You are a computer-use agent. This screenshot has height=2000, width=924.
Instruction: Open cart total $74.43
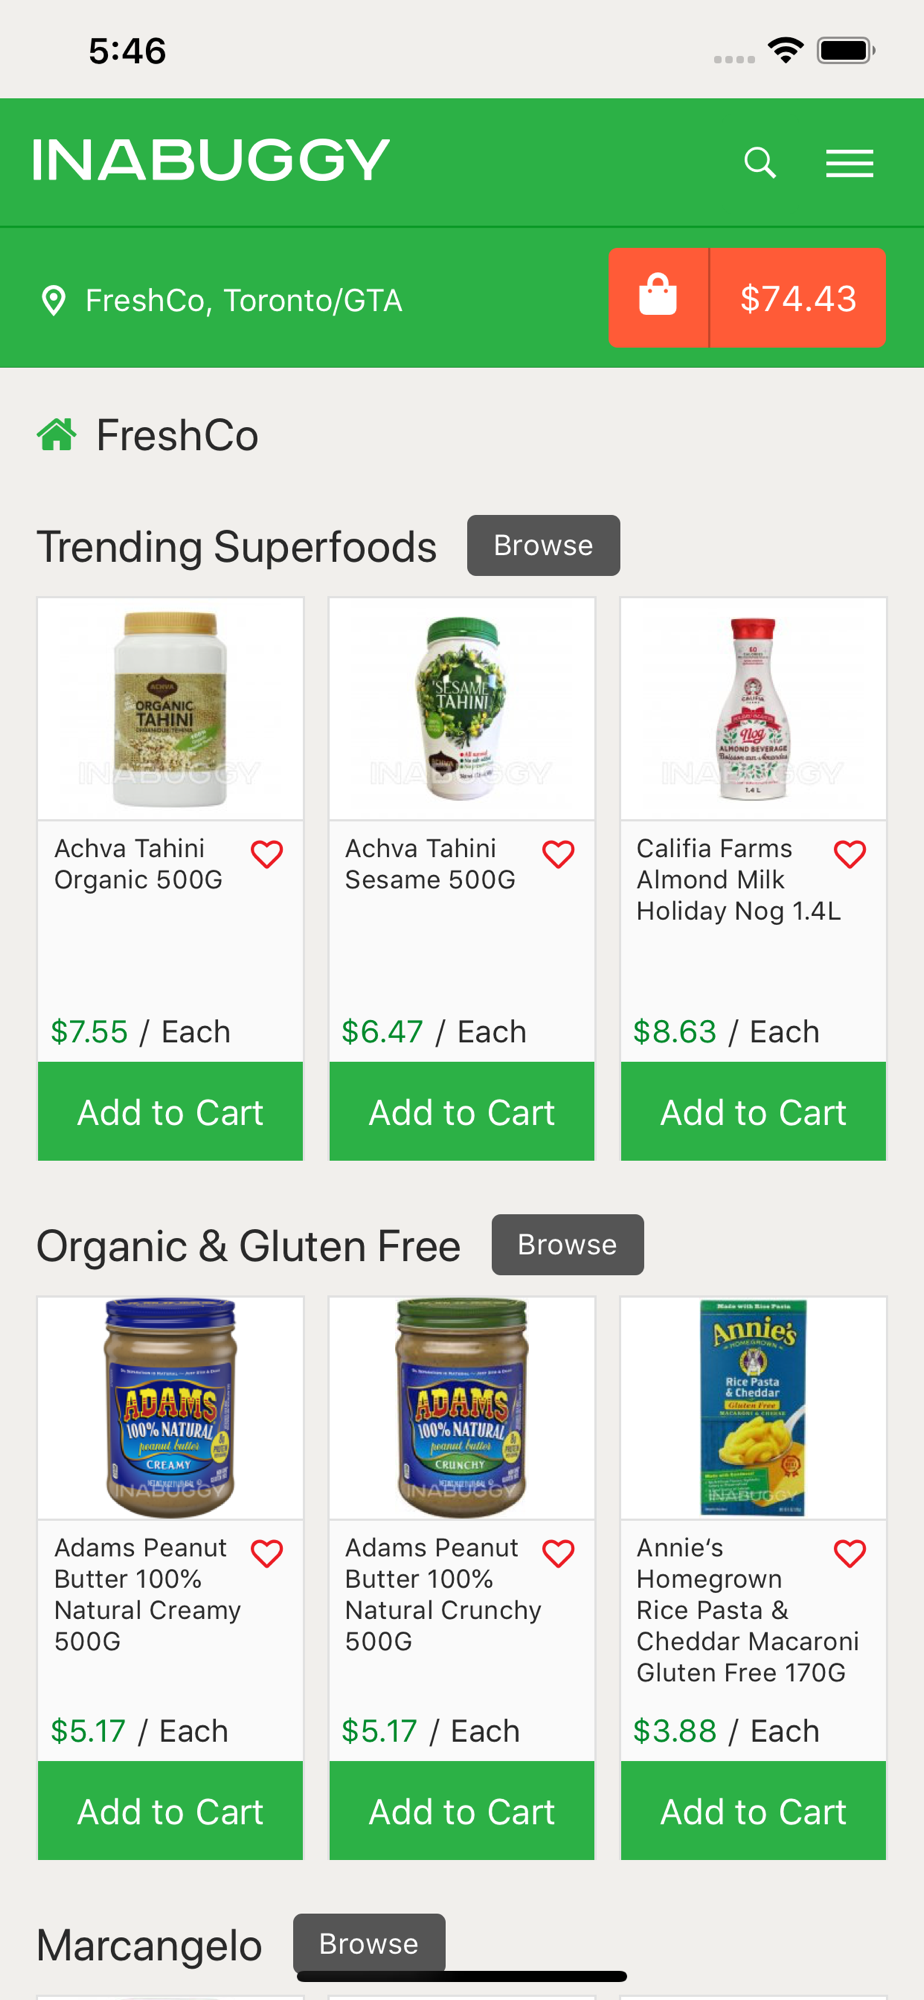pos(798,298)
